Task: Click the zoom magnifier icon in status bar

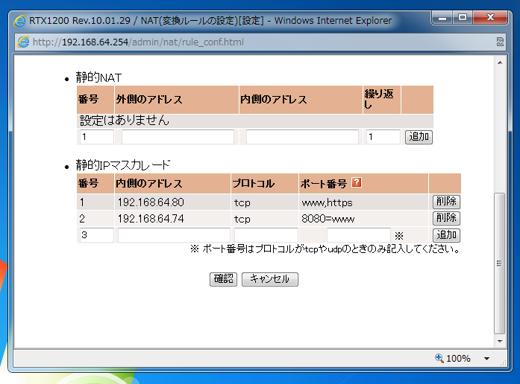Action: pos(439,358)
